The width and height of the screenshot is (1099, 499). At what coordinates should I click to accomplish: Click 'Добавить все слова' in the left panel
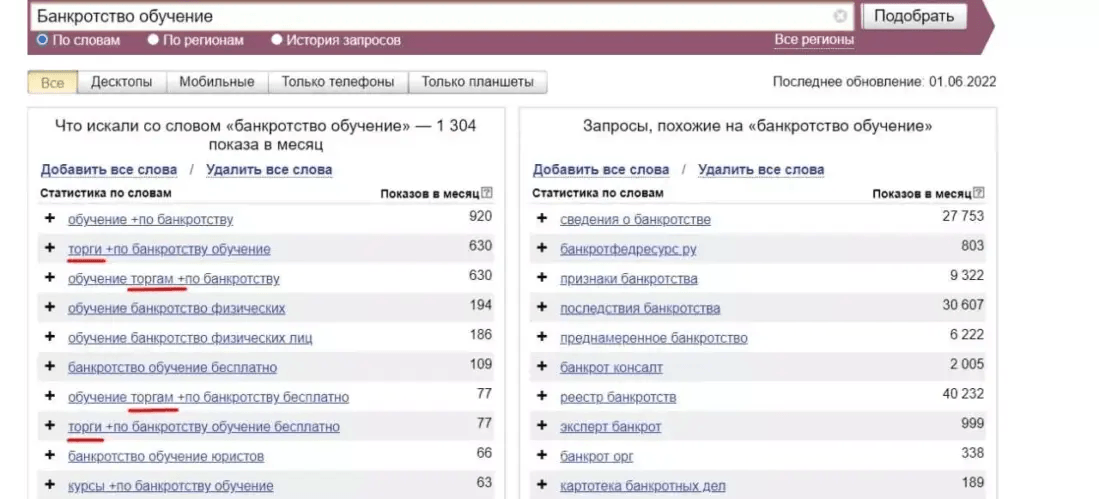point(109,170)
